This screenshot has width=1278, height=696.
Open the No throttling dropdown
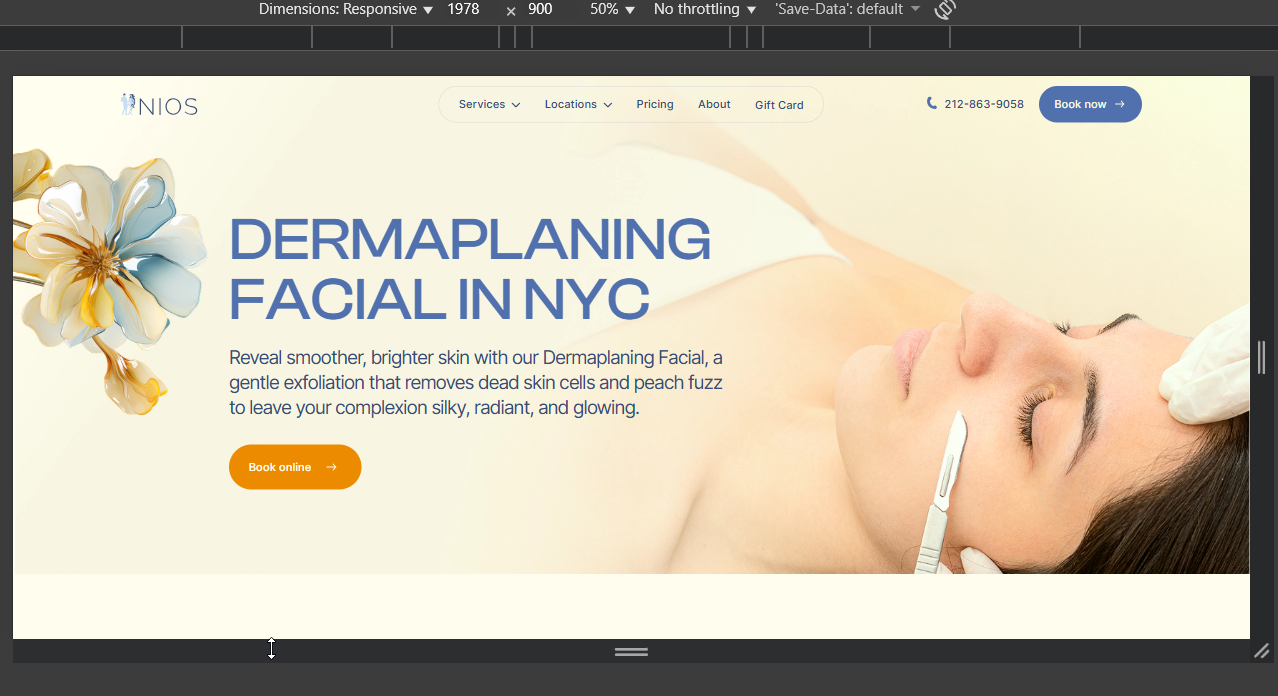click(704, 9)
